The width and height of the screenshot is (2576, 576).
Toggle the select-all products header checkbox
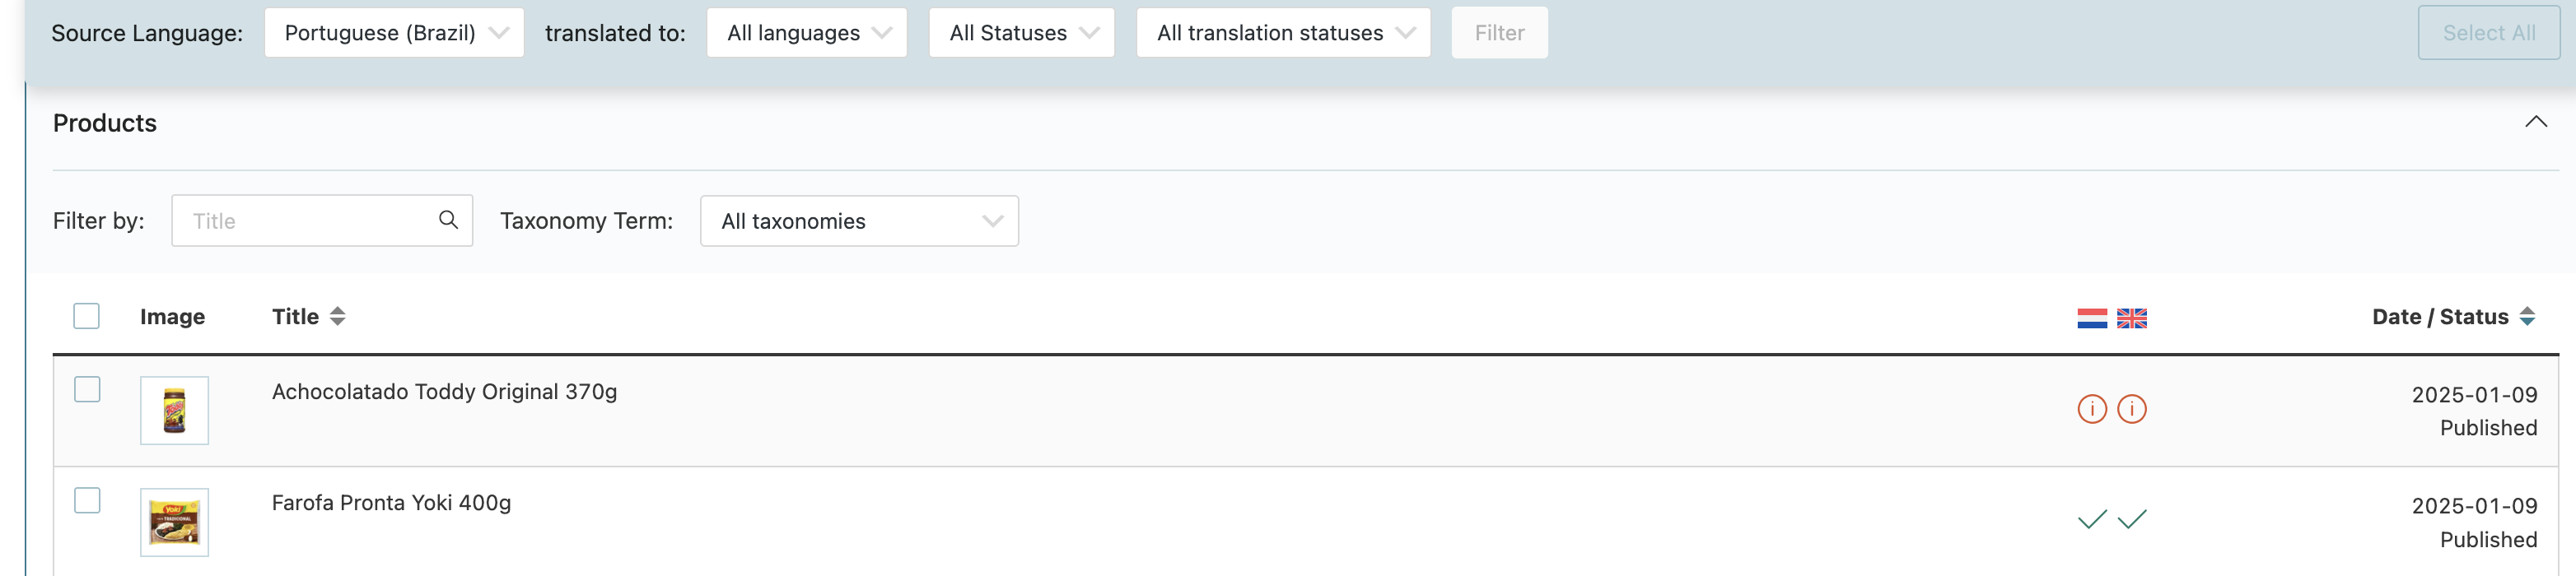[x=87, y=316]
